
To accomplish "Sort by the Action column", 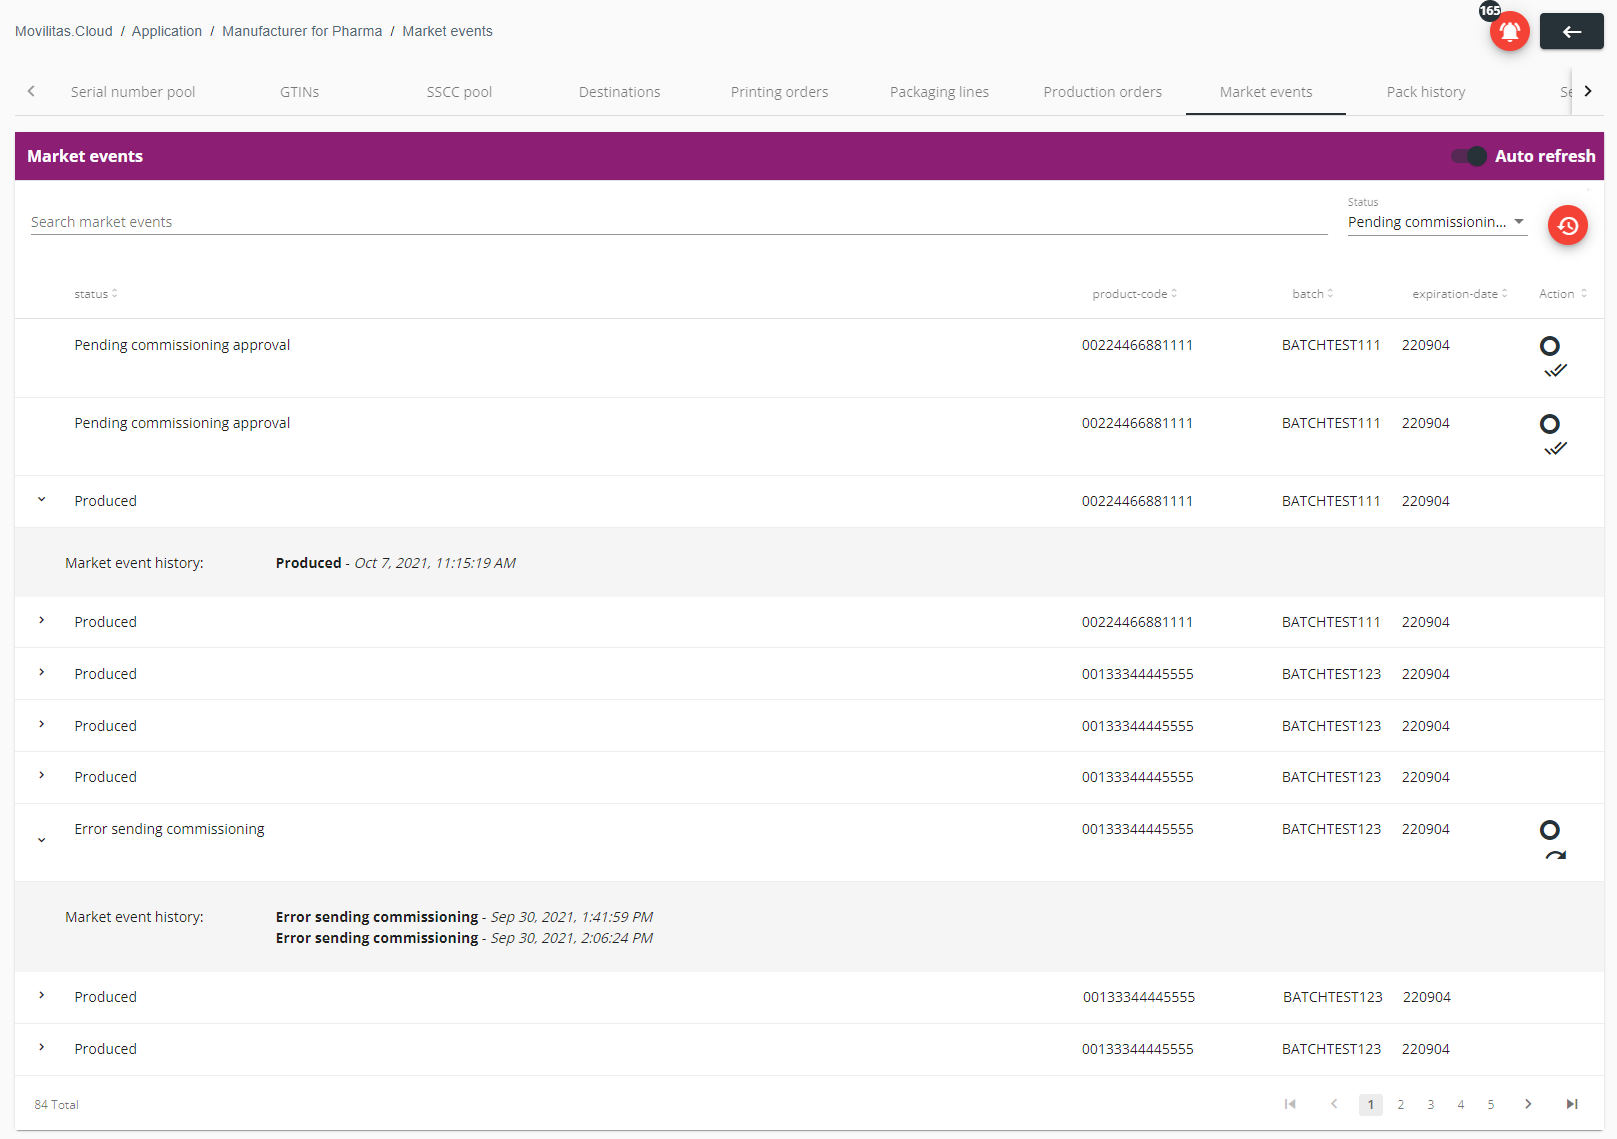I will pyautogui.click(x=1563, y=294).
